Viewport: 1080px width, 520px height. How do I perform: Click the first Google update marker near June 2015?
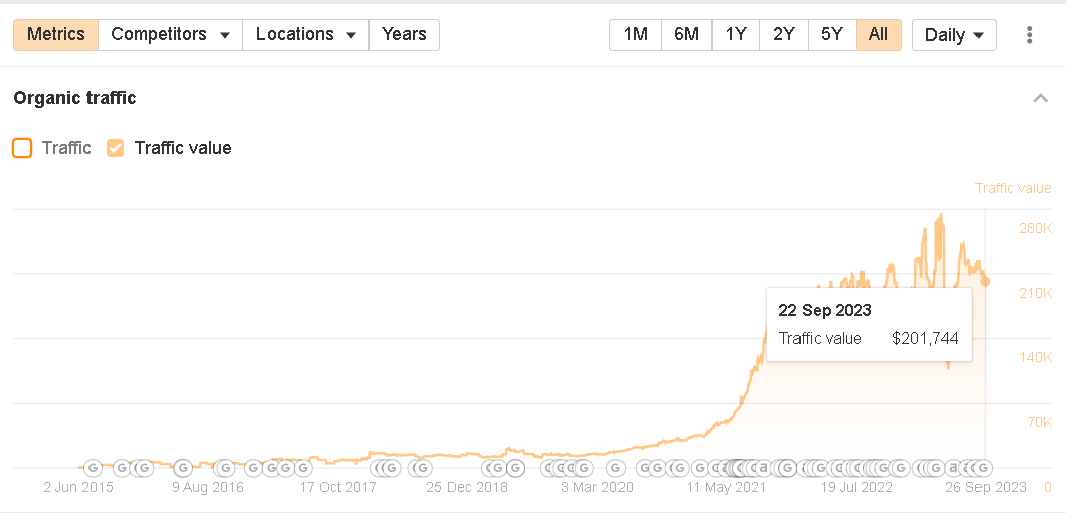click(93, 467)
